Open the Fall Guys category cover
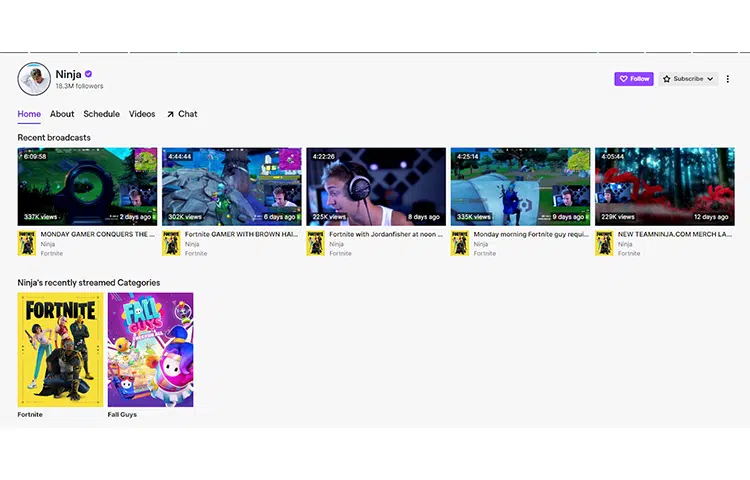750x480 pixels. [x=151, y=350]
